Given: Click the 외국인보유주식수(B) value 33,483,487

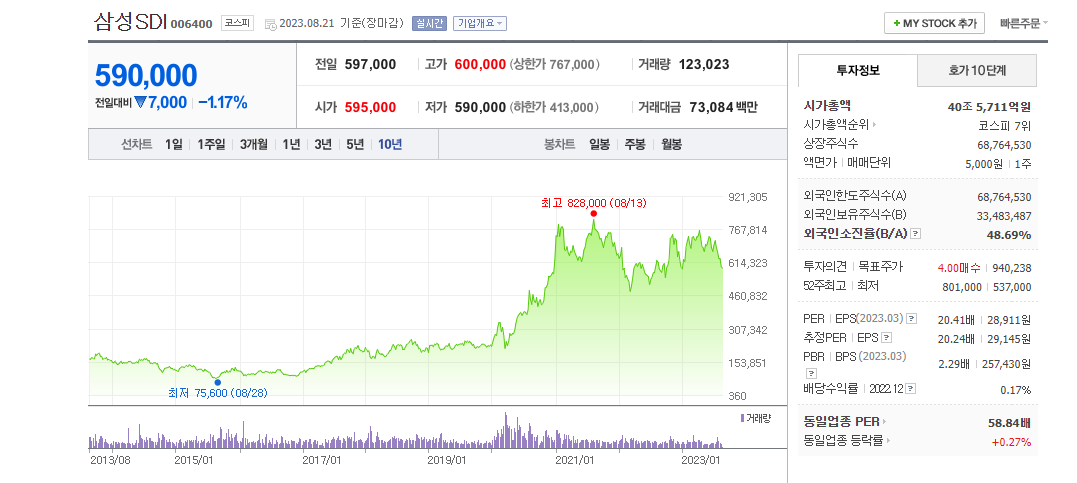Looking at the screenshot, I should (1004, 216).
